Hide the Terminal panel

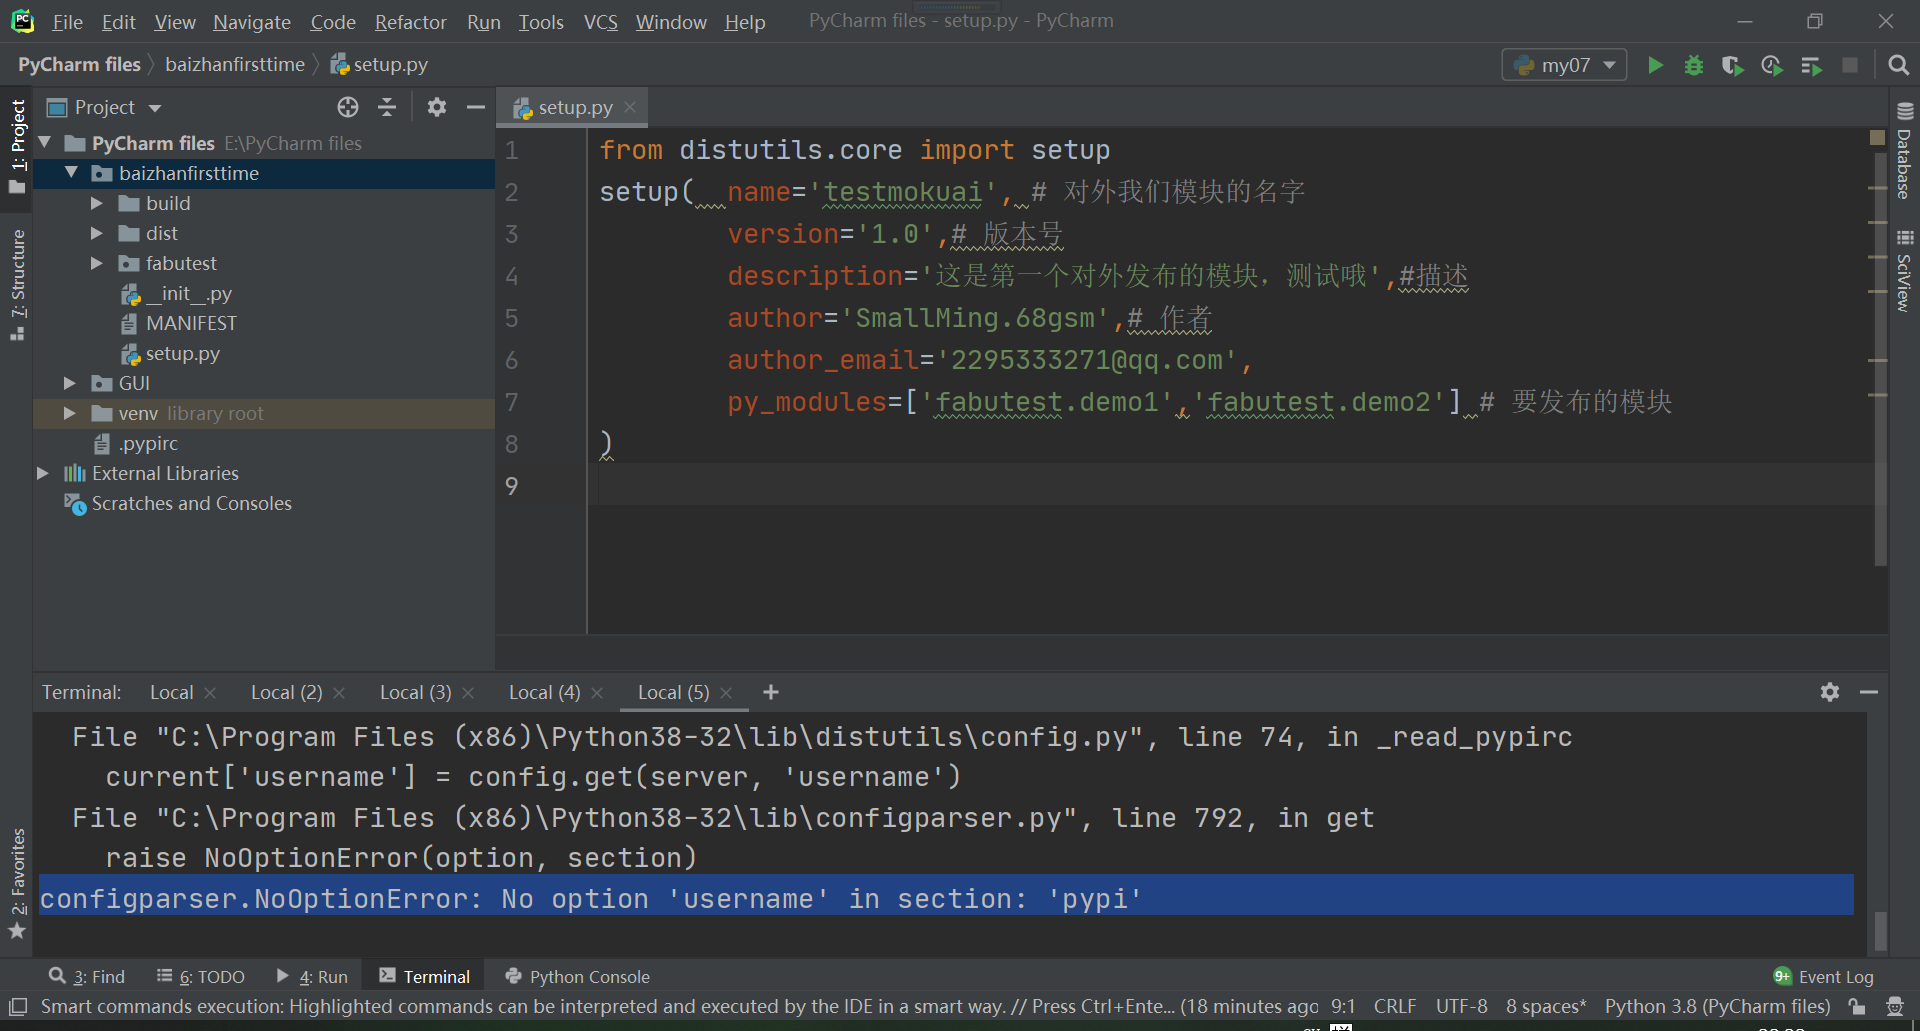[x=1869, y=692]
